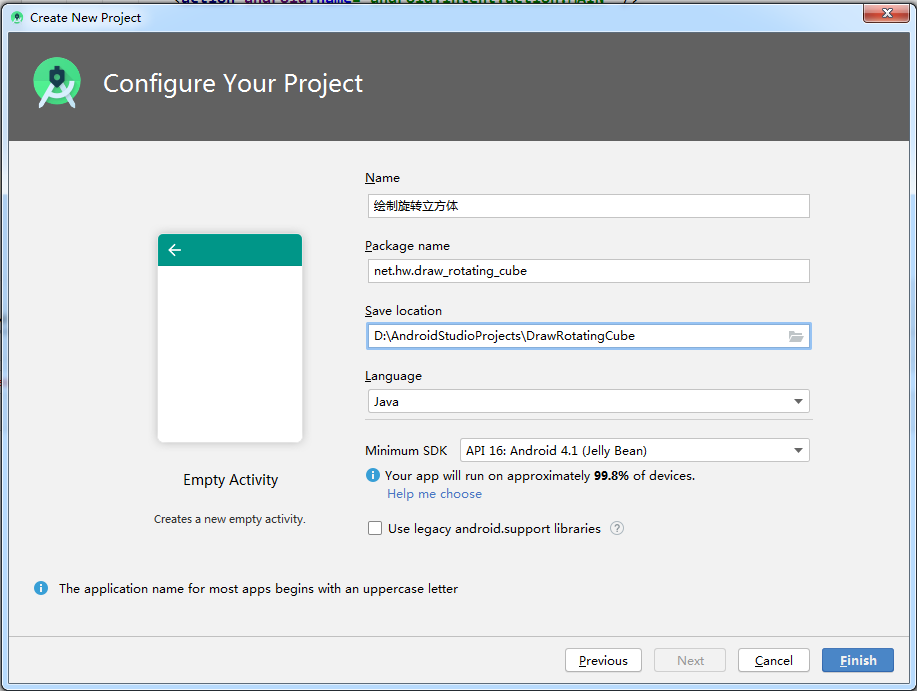Viewport: 917px width, 691px height.
Task: Click the 'Creates a new empty activity.' description
Action: 230,519
